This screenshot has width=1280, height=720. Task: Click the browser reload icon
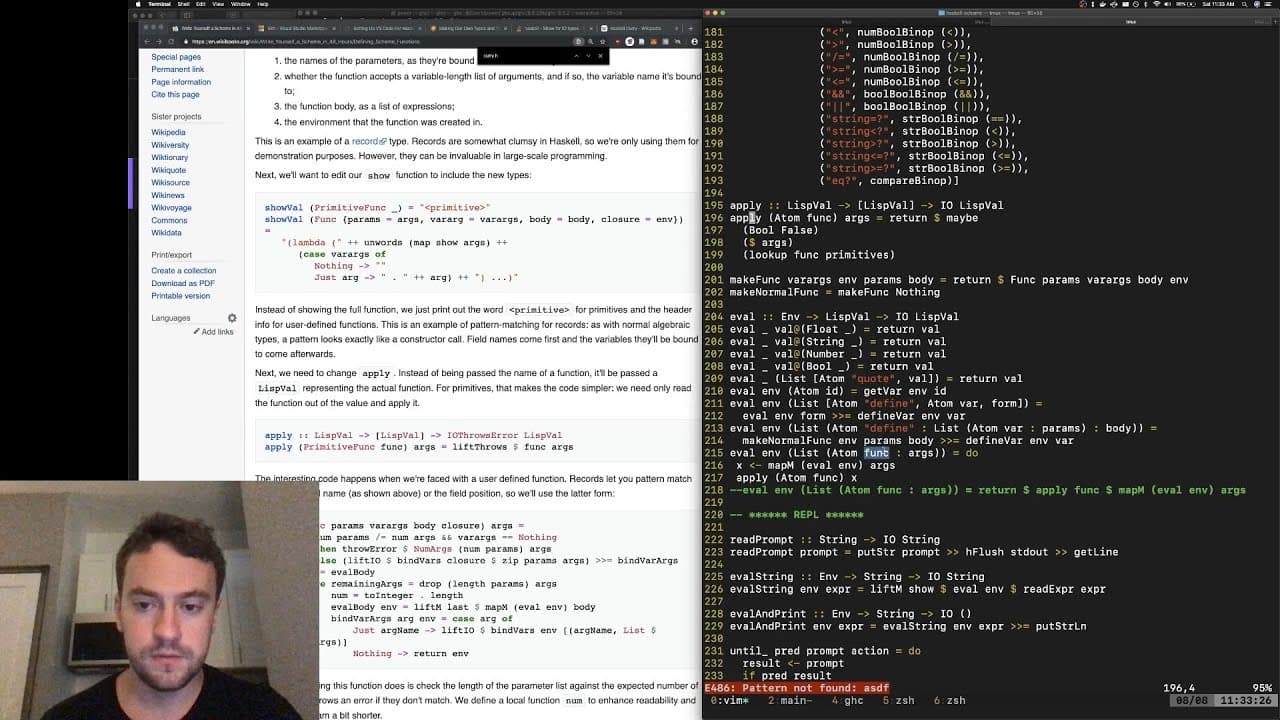coord(171,41)
